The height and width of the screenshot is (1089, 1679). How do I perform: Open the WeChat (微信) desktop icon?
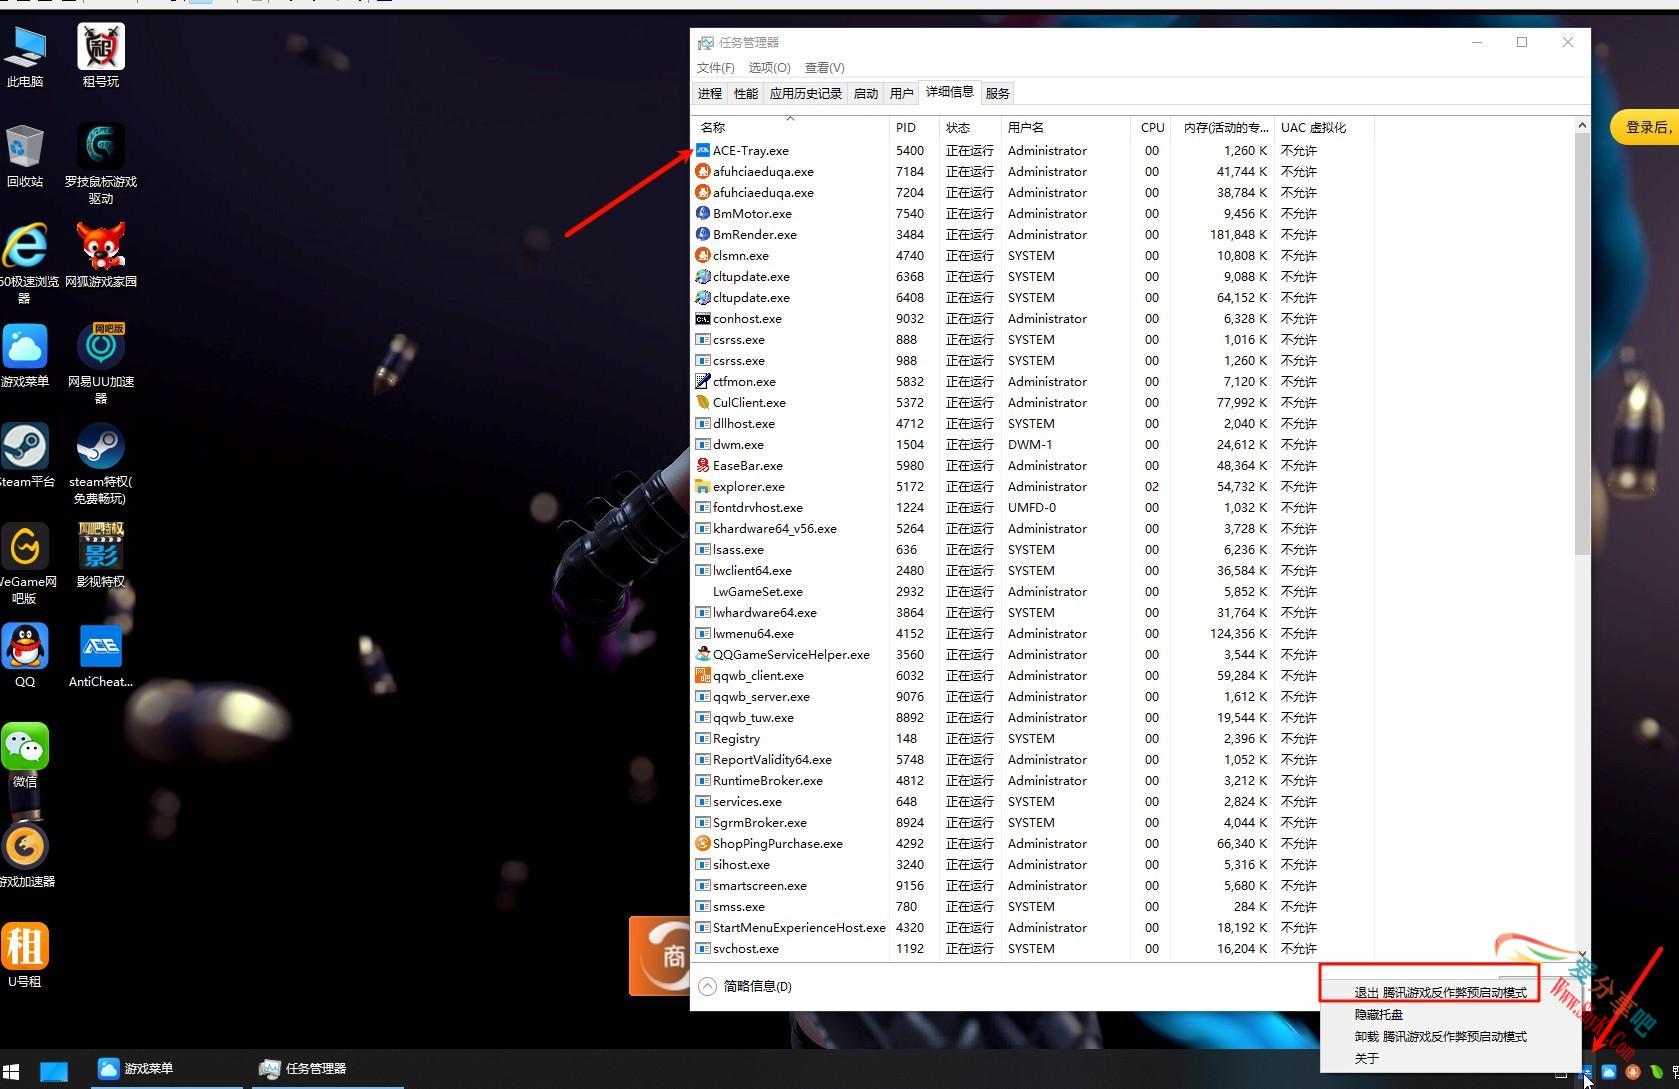point(25,747)
